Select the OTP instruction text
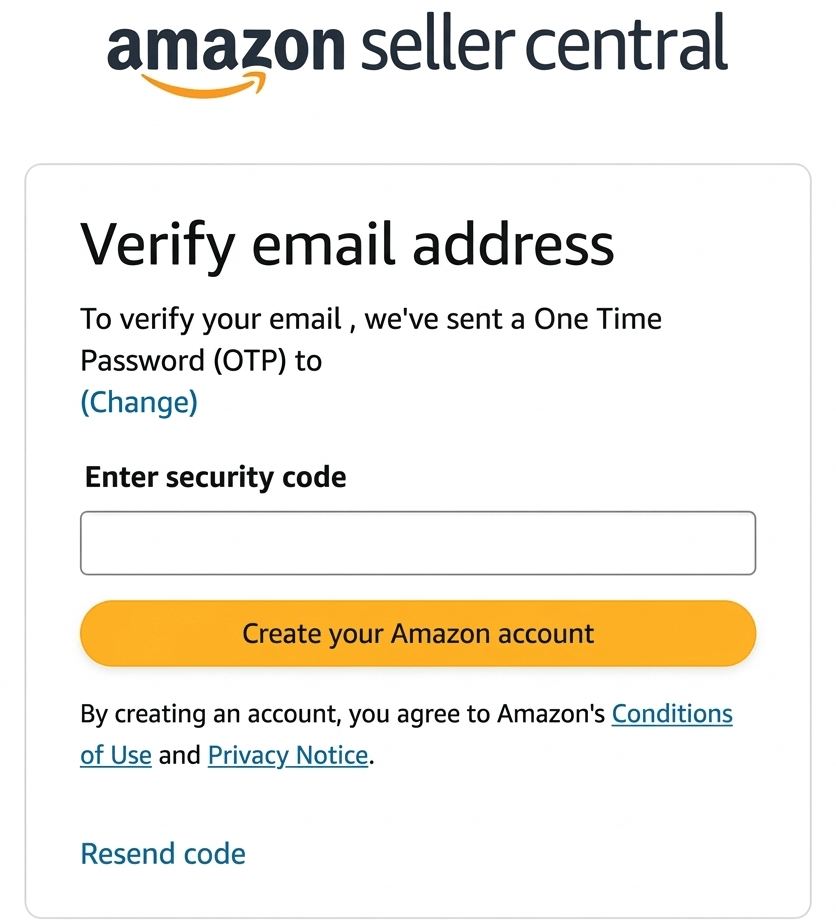The image size is (836, 924). coord(370,340)
